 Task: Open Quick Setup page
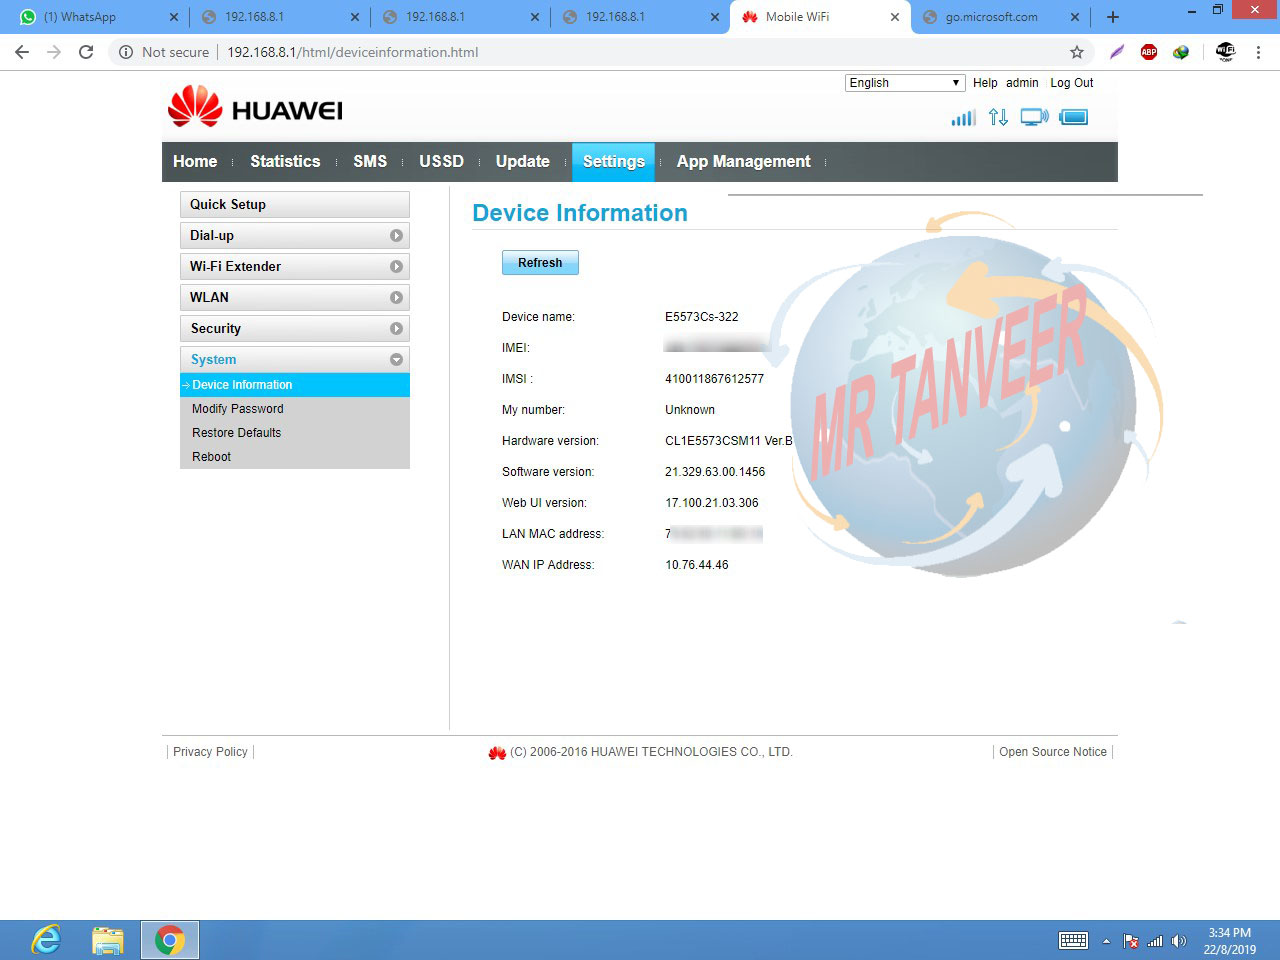click(295, 205)
